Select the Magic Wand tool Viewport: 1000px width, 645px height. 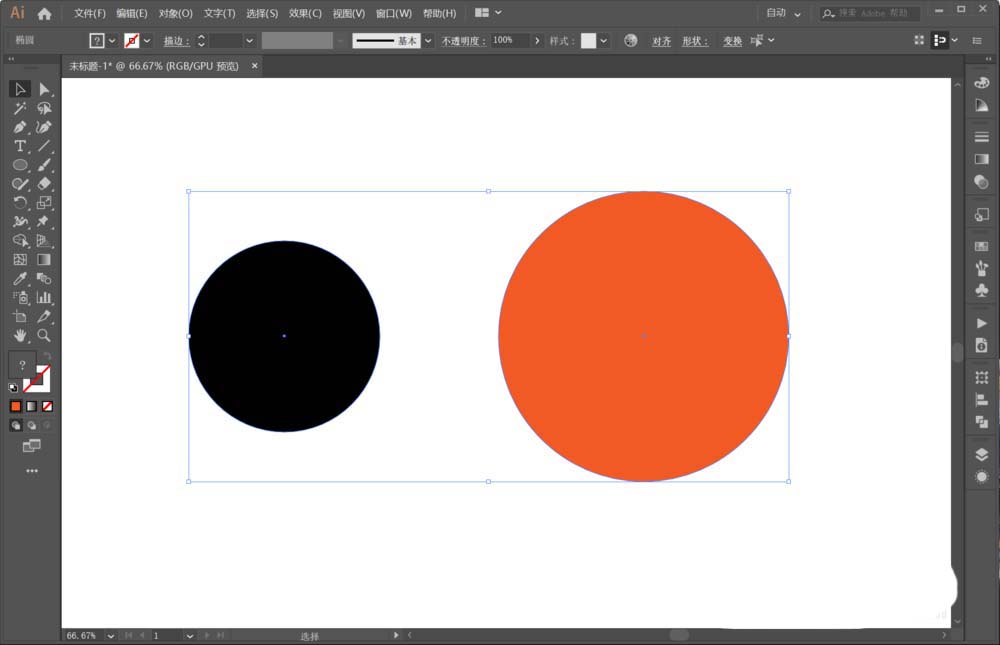click(x=19, y=108)
